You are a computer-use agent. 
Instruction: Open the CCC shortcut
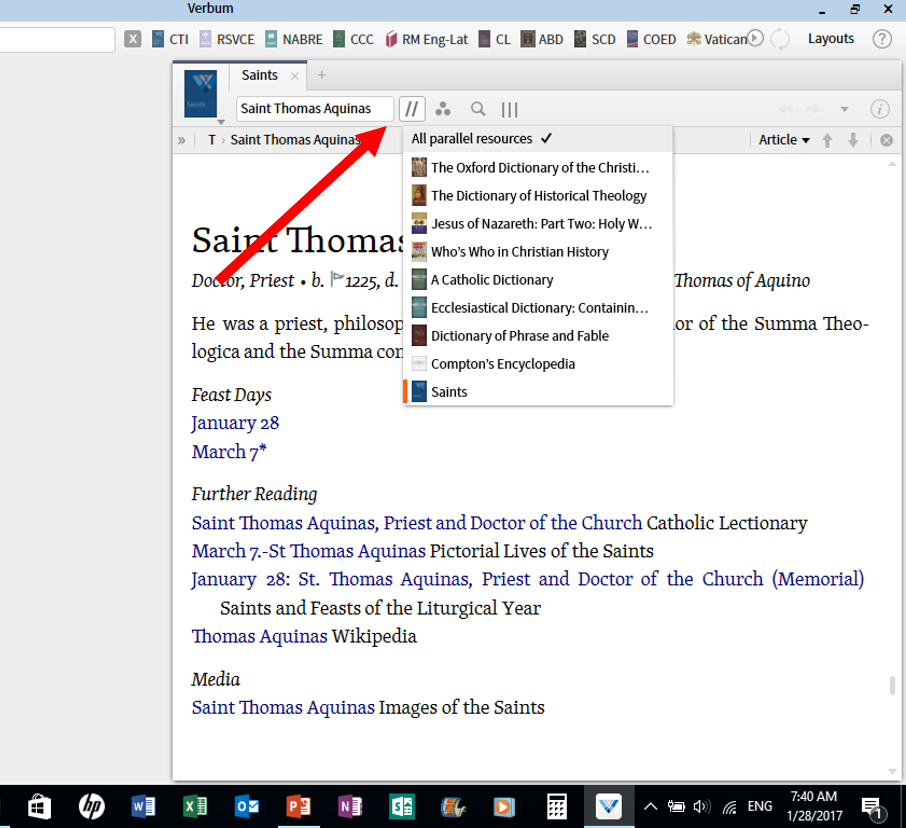[353, 39]
